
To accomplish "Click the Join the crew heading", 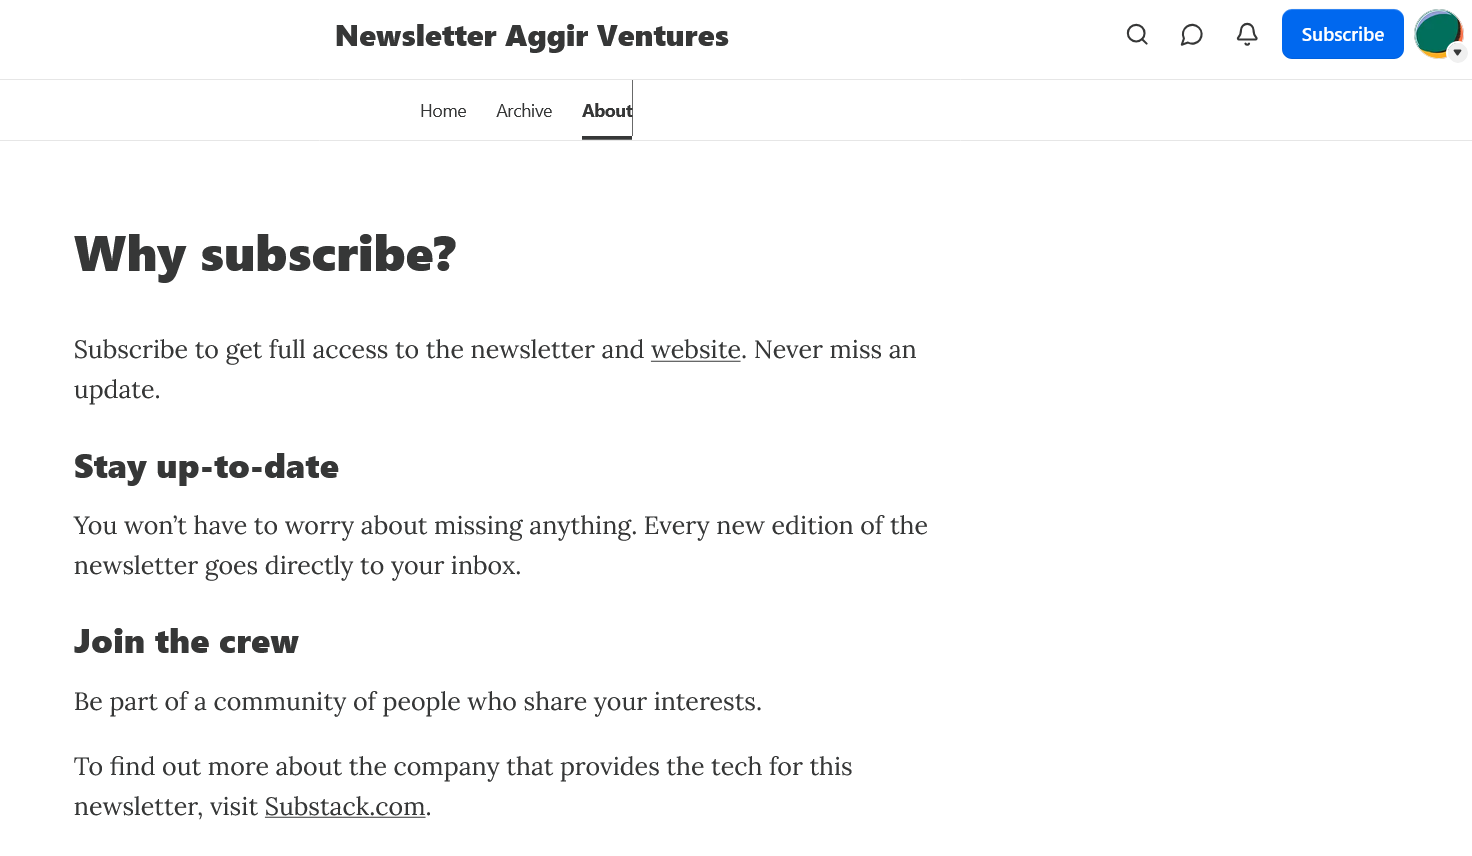I will pyautogui.click(x=186, y=641).
